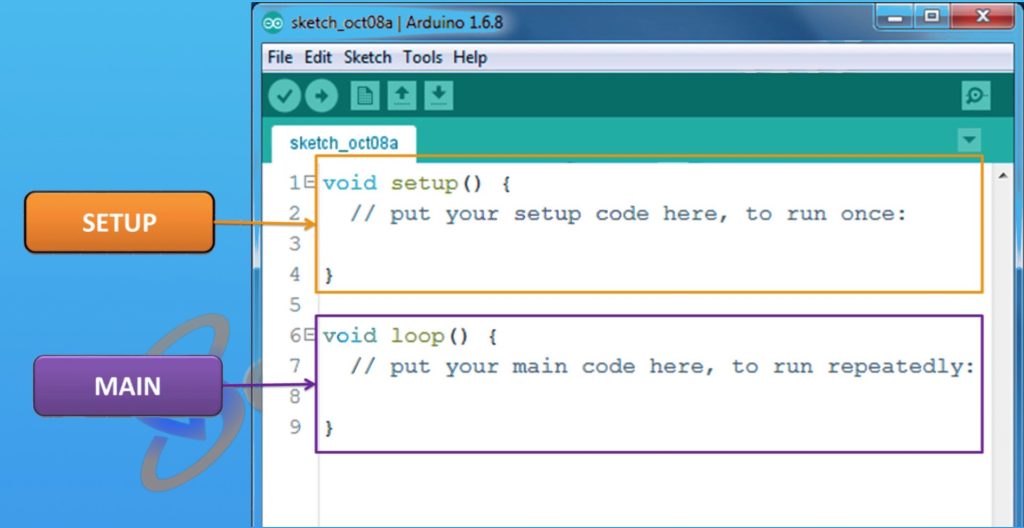Viewport: 1024px width, 528px height.
Task: Close the Arduino window
Action: [982, 16]
